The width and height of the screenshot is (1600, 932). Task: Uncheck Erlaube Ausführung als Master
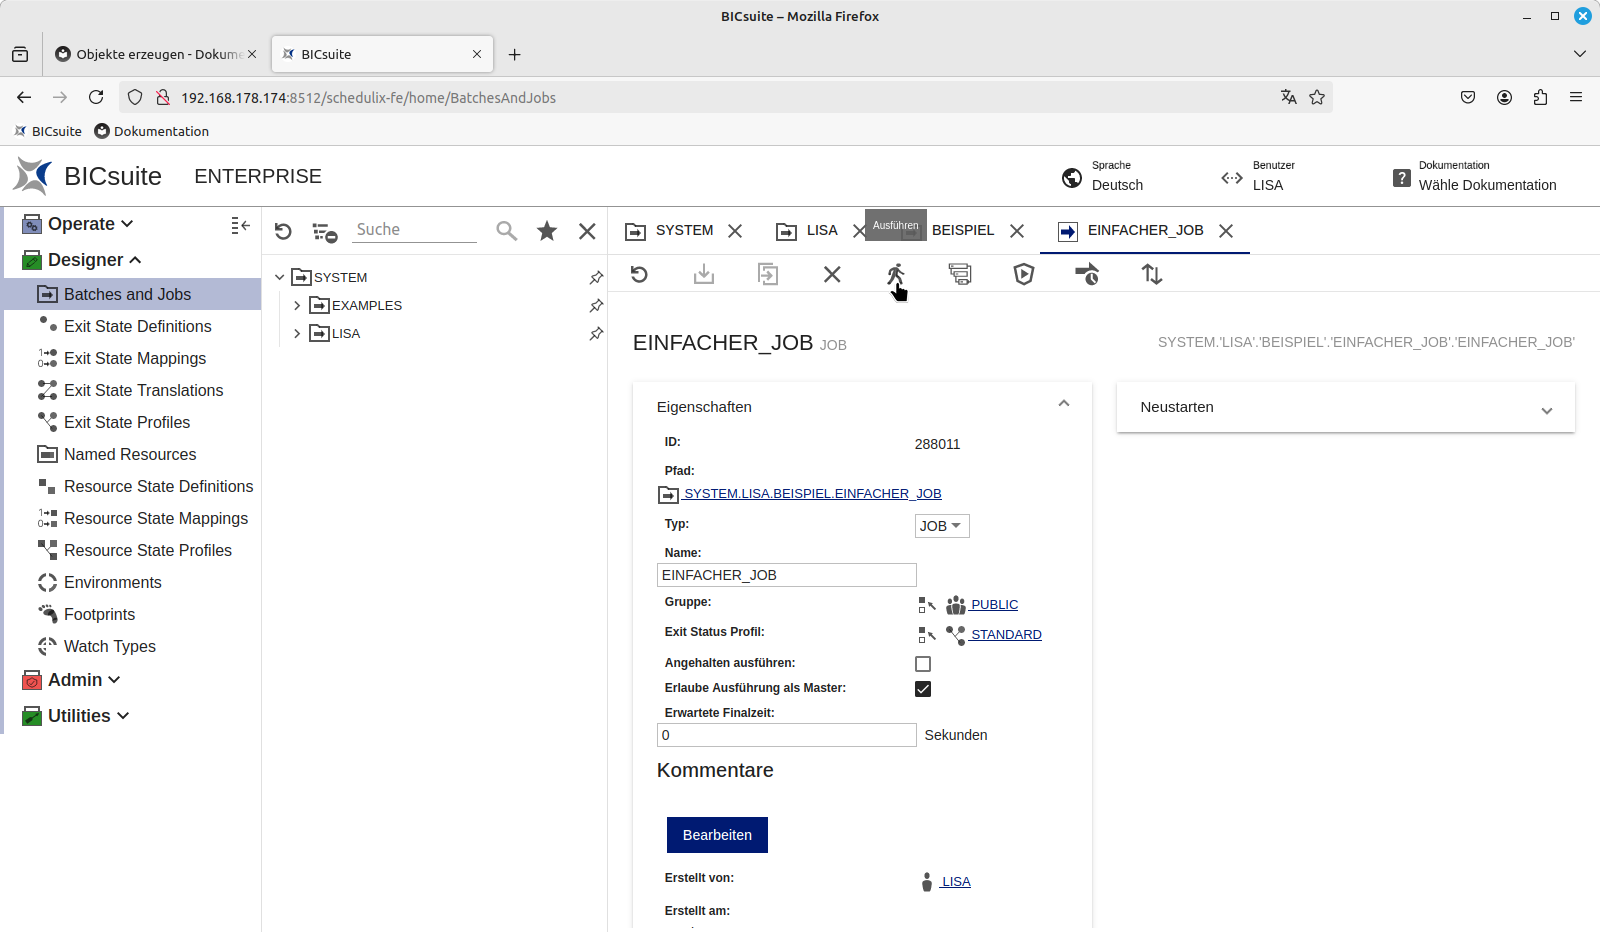coord(923,689)
